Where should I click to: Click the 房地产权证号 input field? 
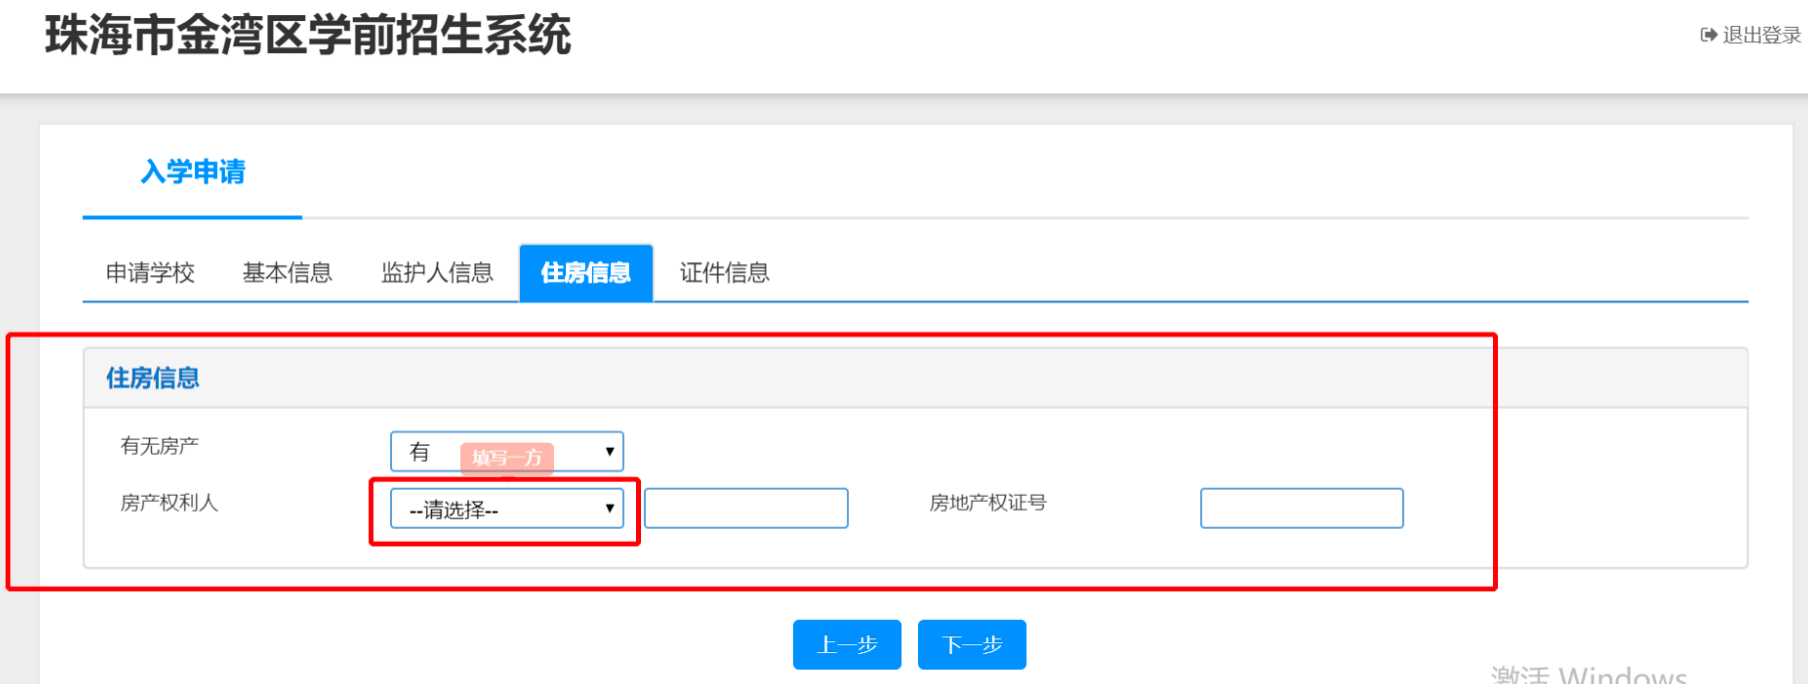(1301, 508)
